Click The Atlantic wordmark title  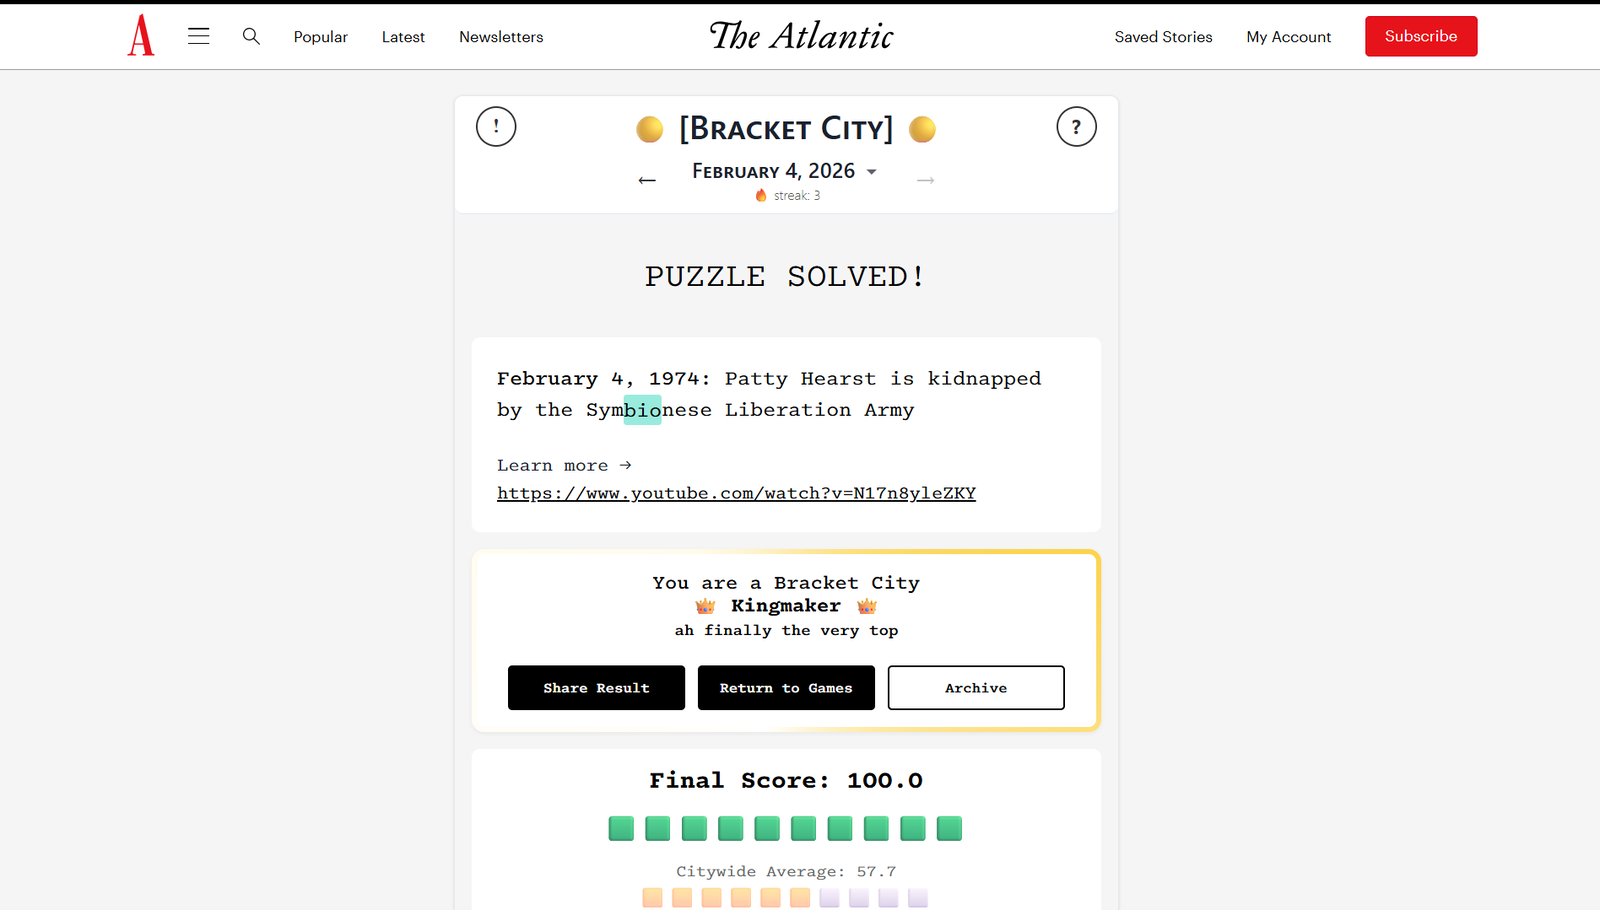point(801,36)
